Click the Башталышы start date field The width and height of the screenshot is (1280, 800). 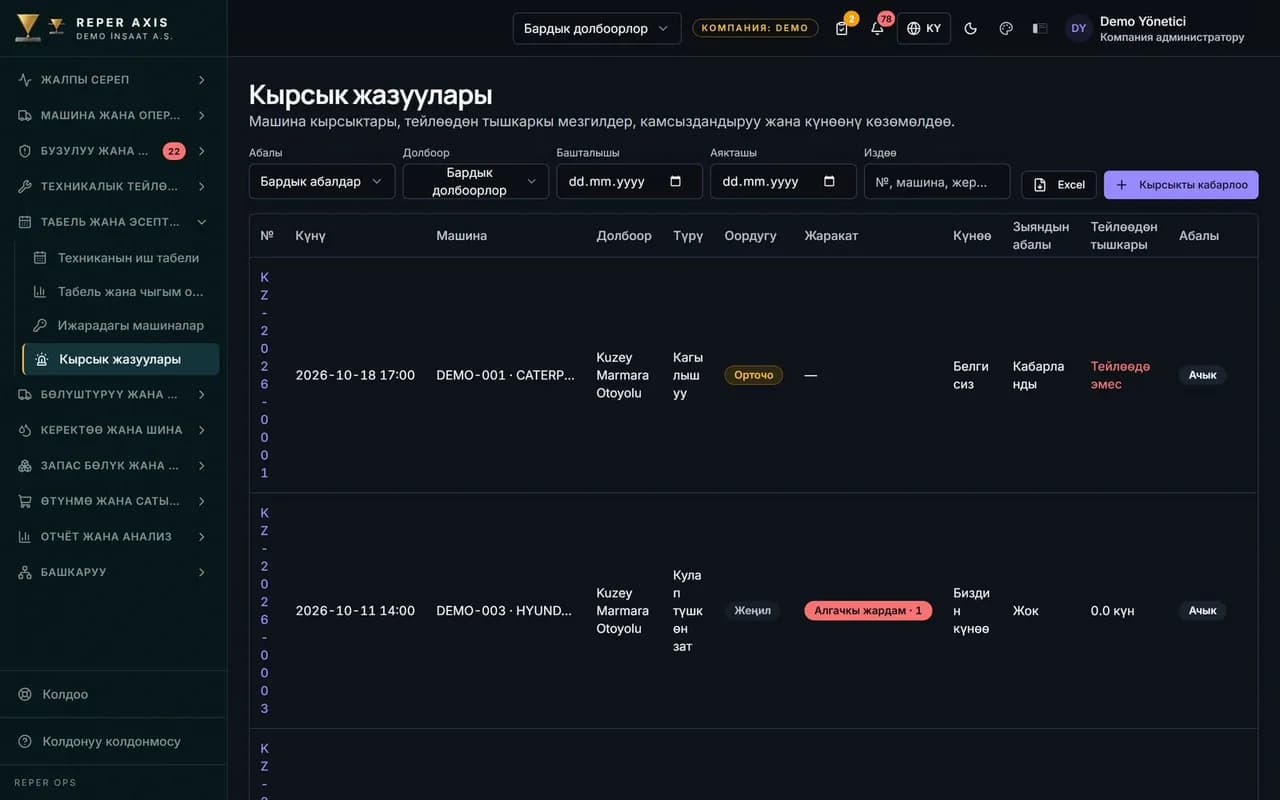[629, 181]
